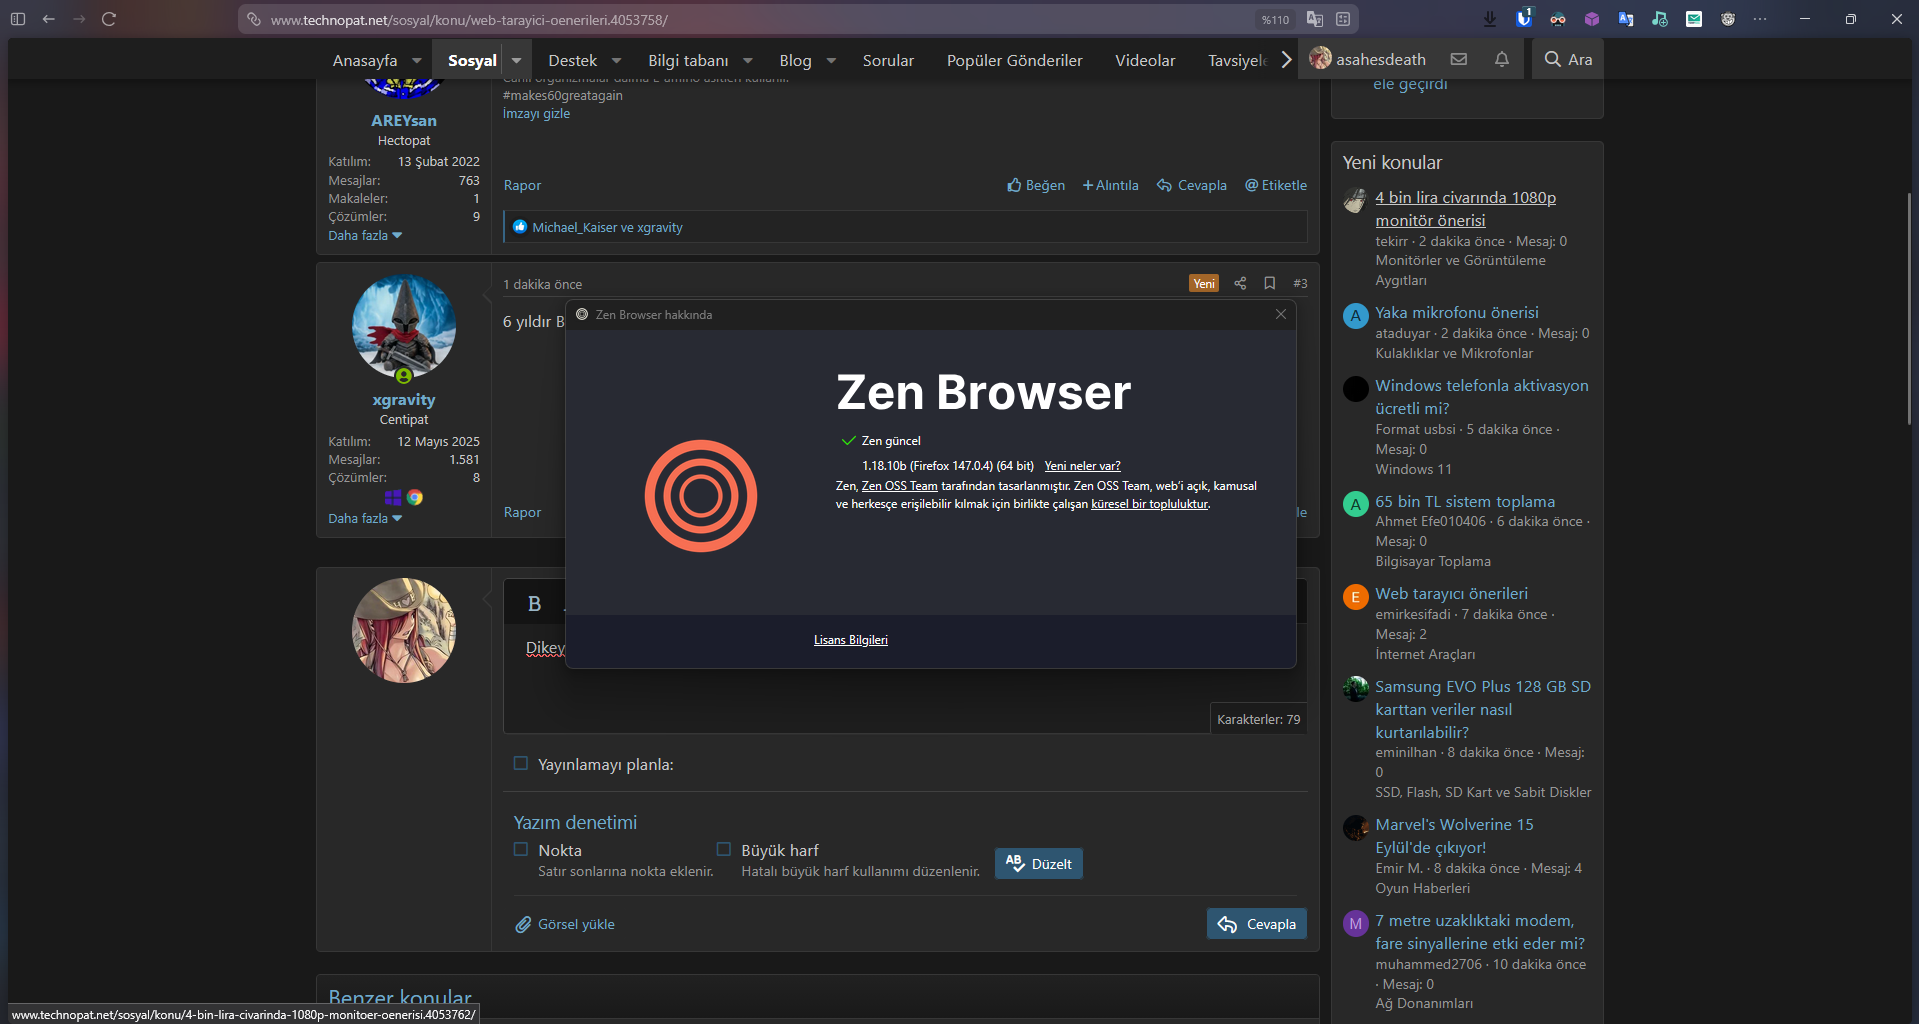Click the page vertical scrollbar
The width and height of the screenshot is (1919, 1024).
coord(1910,310)
